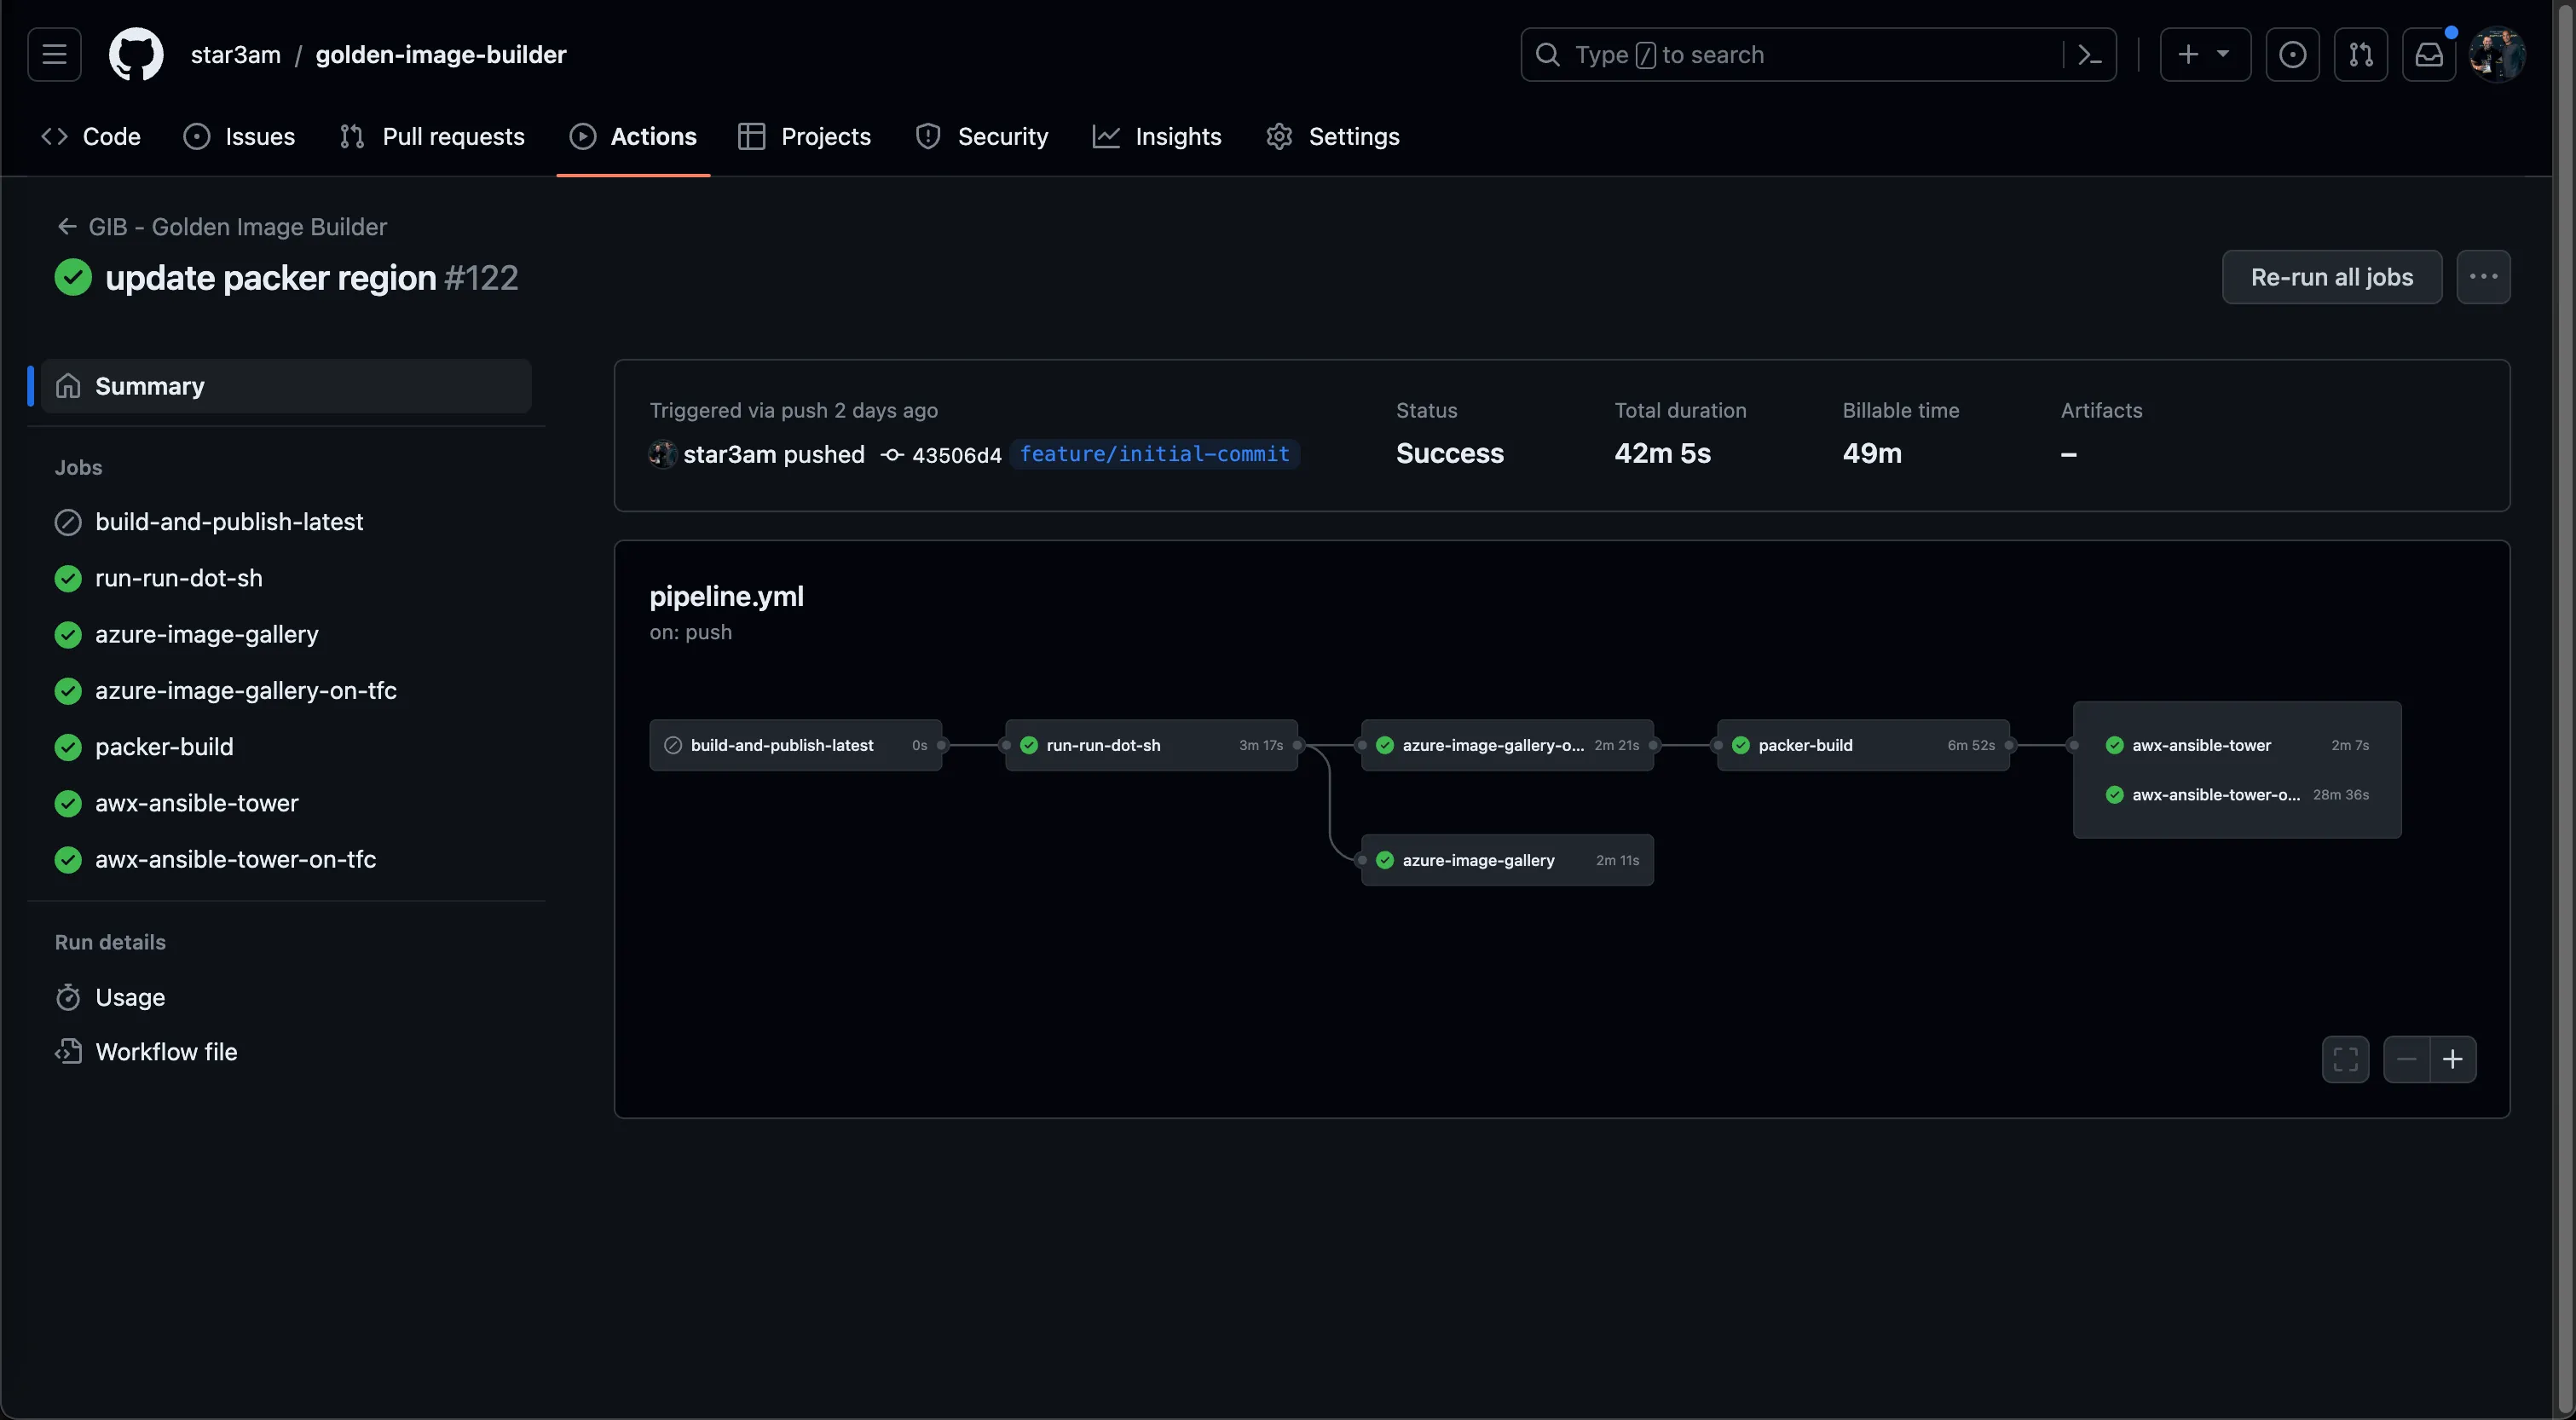
Task: Open packer-build job in sidebar
Action: coord(164,746)
